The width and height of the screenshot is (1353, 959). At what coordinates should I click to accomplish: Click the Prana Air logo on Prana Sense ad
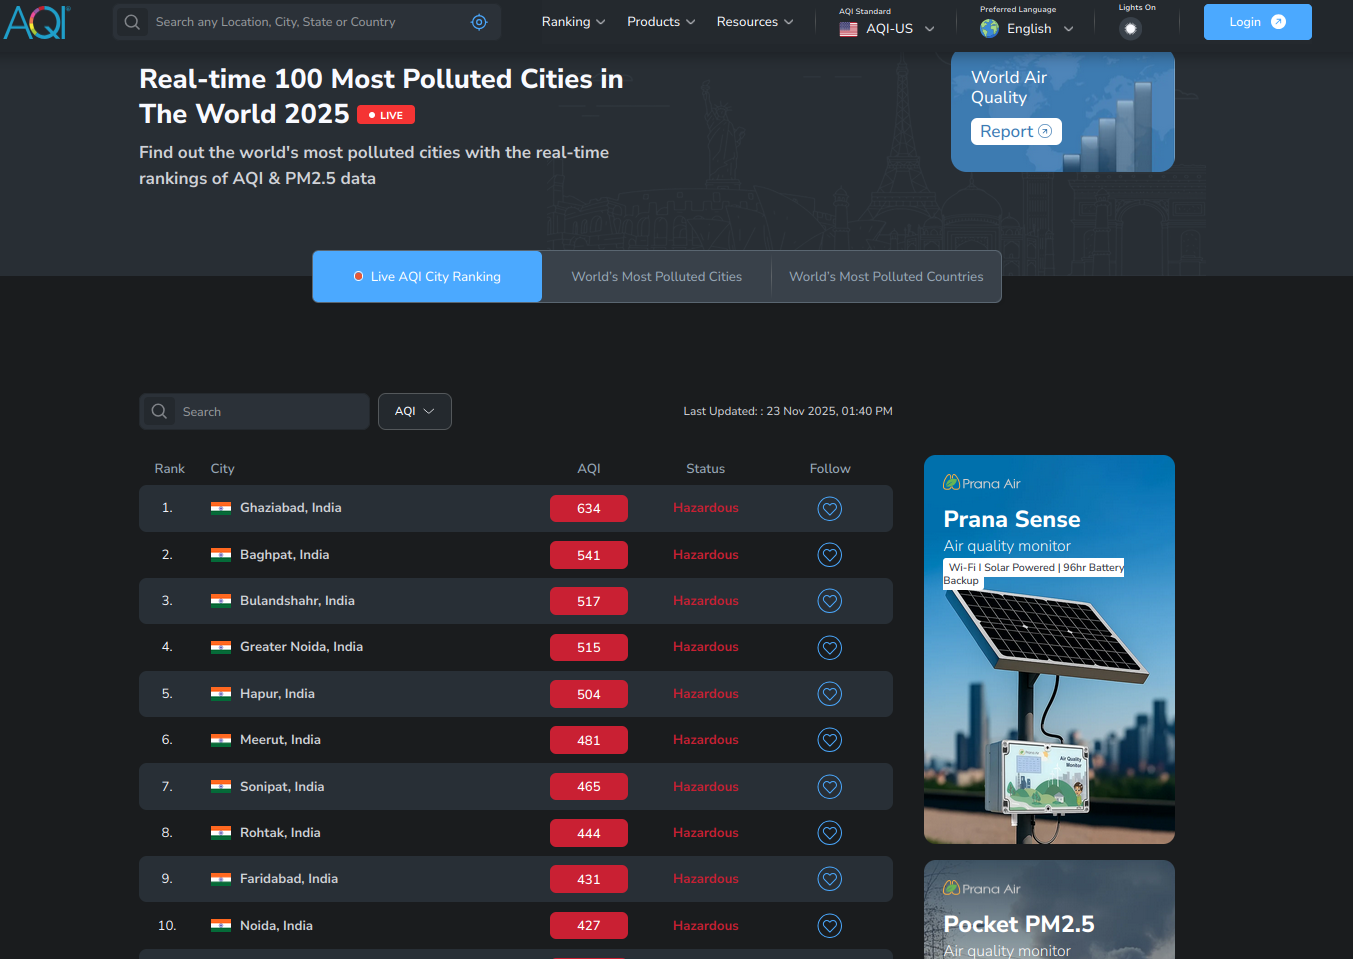pyautogui.click(x=982, y=483)
